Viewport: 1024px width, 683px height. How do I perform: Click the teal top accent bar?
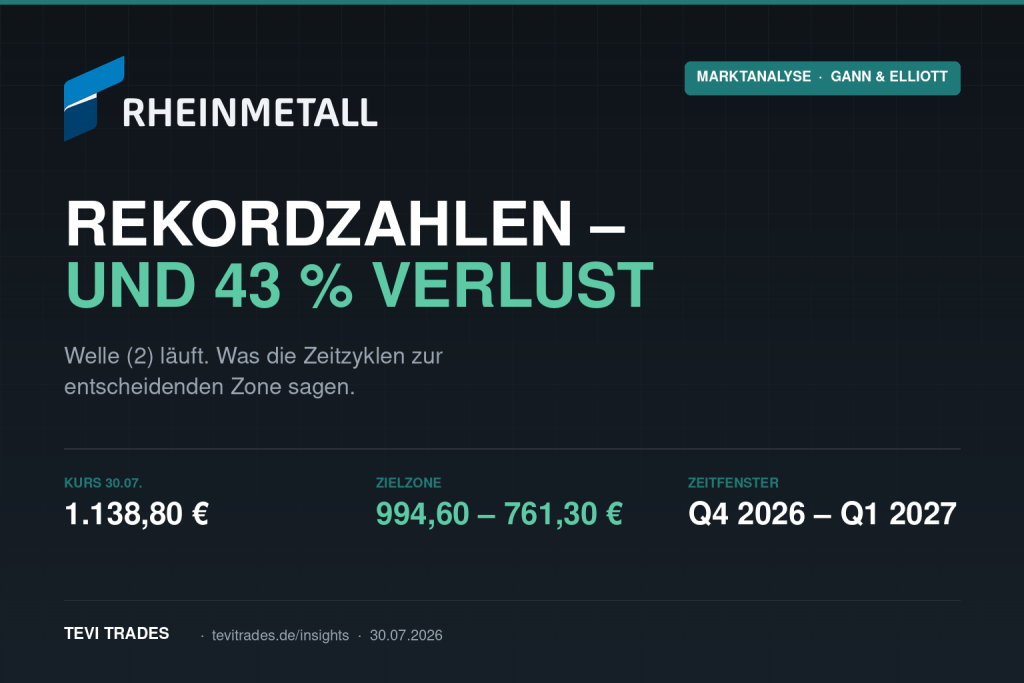click(512, 2)
